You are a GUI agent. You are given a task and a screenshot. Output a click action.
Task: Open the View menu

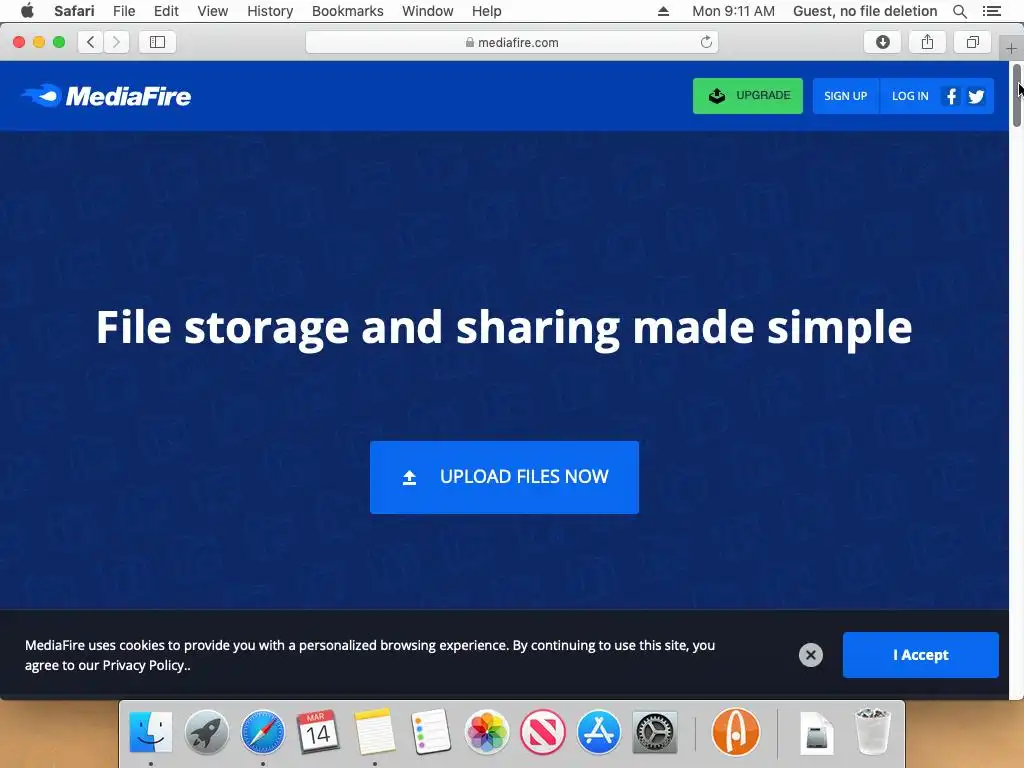(213, 11)
